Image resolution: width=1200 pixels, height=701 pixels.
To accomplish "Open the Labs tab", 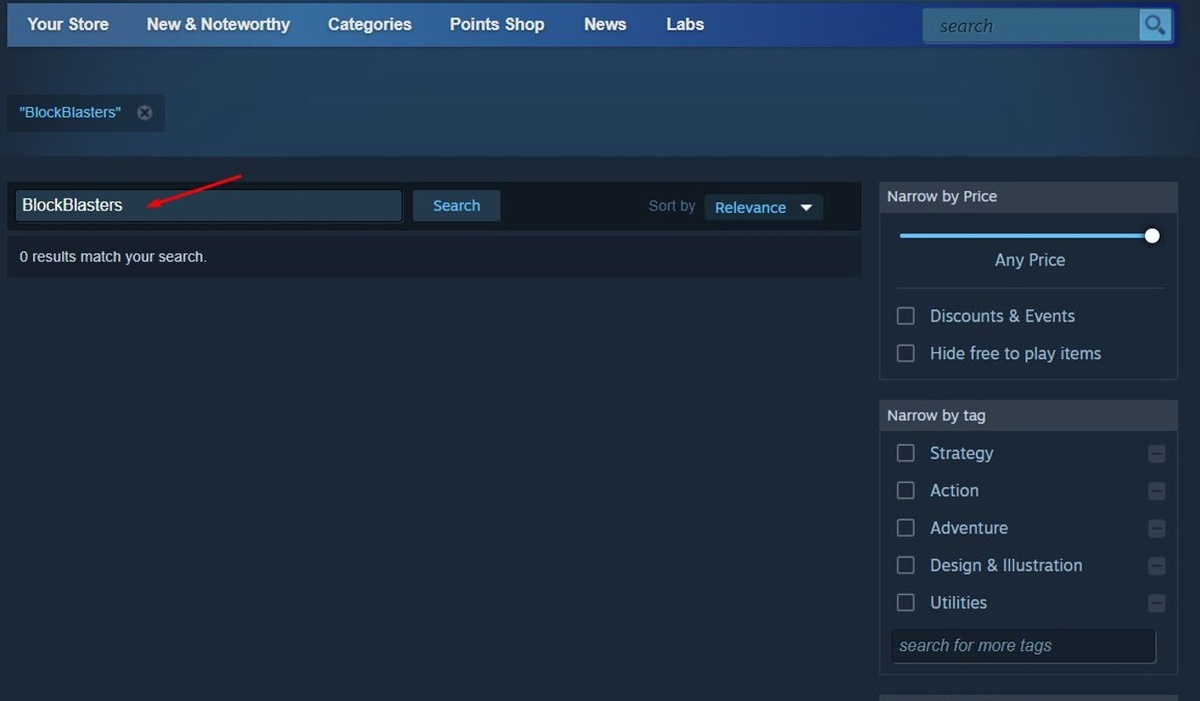I will pyautogui.click(x=685, y=24).
